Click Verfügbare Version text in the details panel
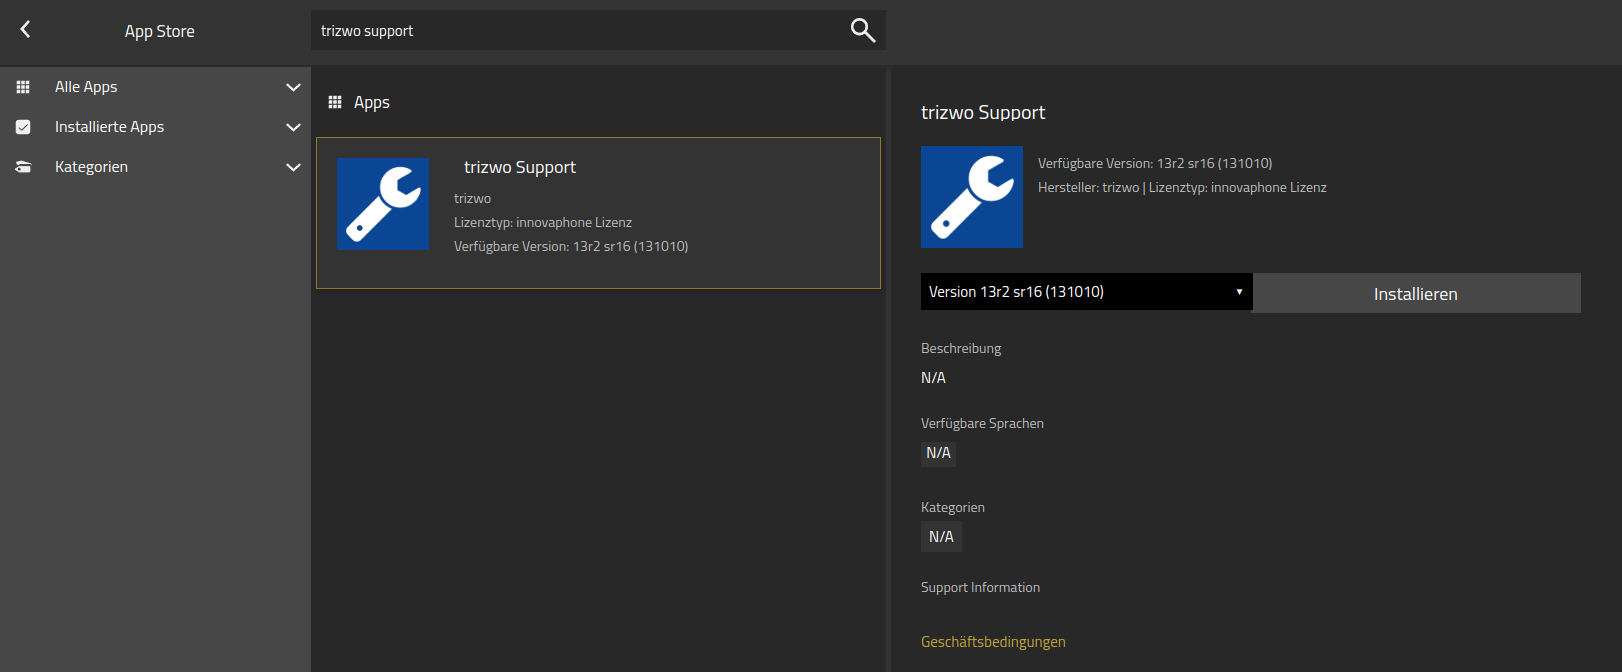This screenshot has width=1622, height=672. (1155, 163)
